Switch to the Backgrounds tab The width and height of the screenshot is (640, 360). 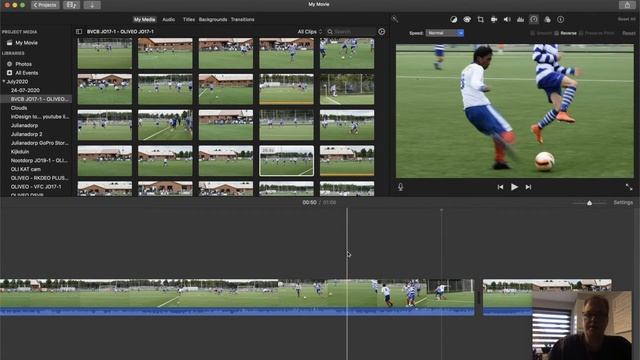point(213,19)
